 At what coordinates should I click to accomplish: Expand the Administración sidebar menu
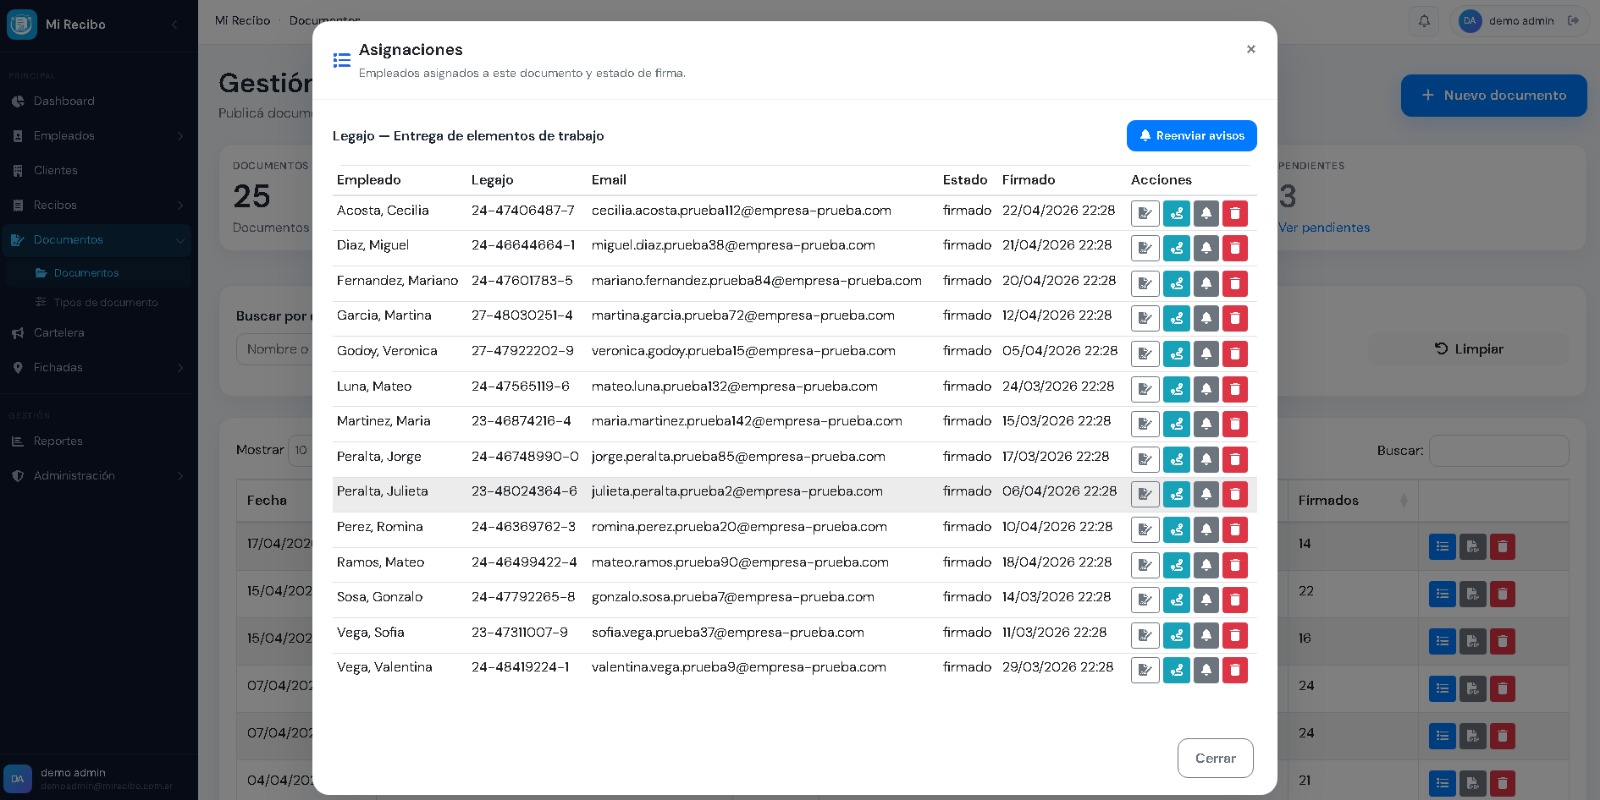tap(98, 476)
